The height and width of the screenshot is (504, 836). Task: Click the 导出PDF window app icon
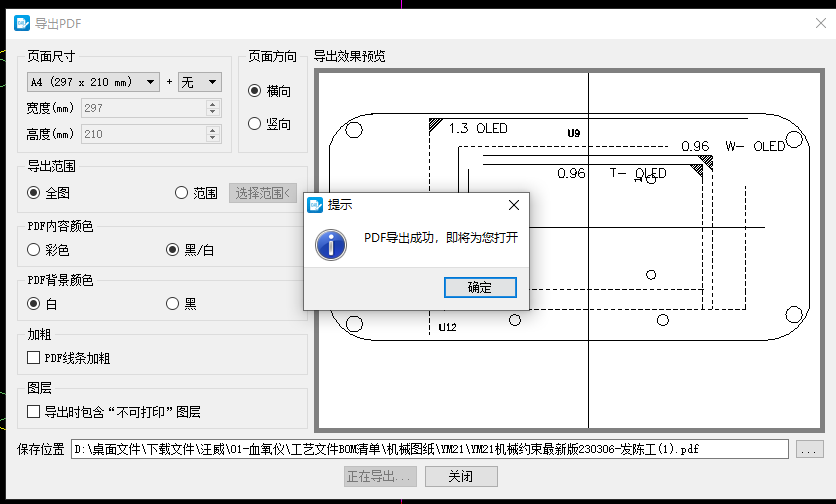(22, 23)
